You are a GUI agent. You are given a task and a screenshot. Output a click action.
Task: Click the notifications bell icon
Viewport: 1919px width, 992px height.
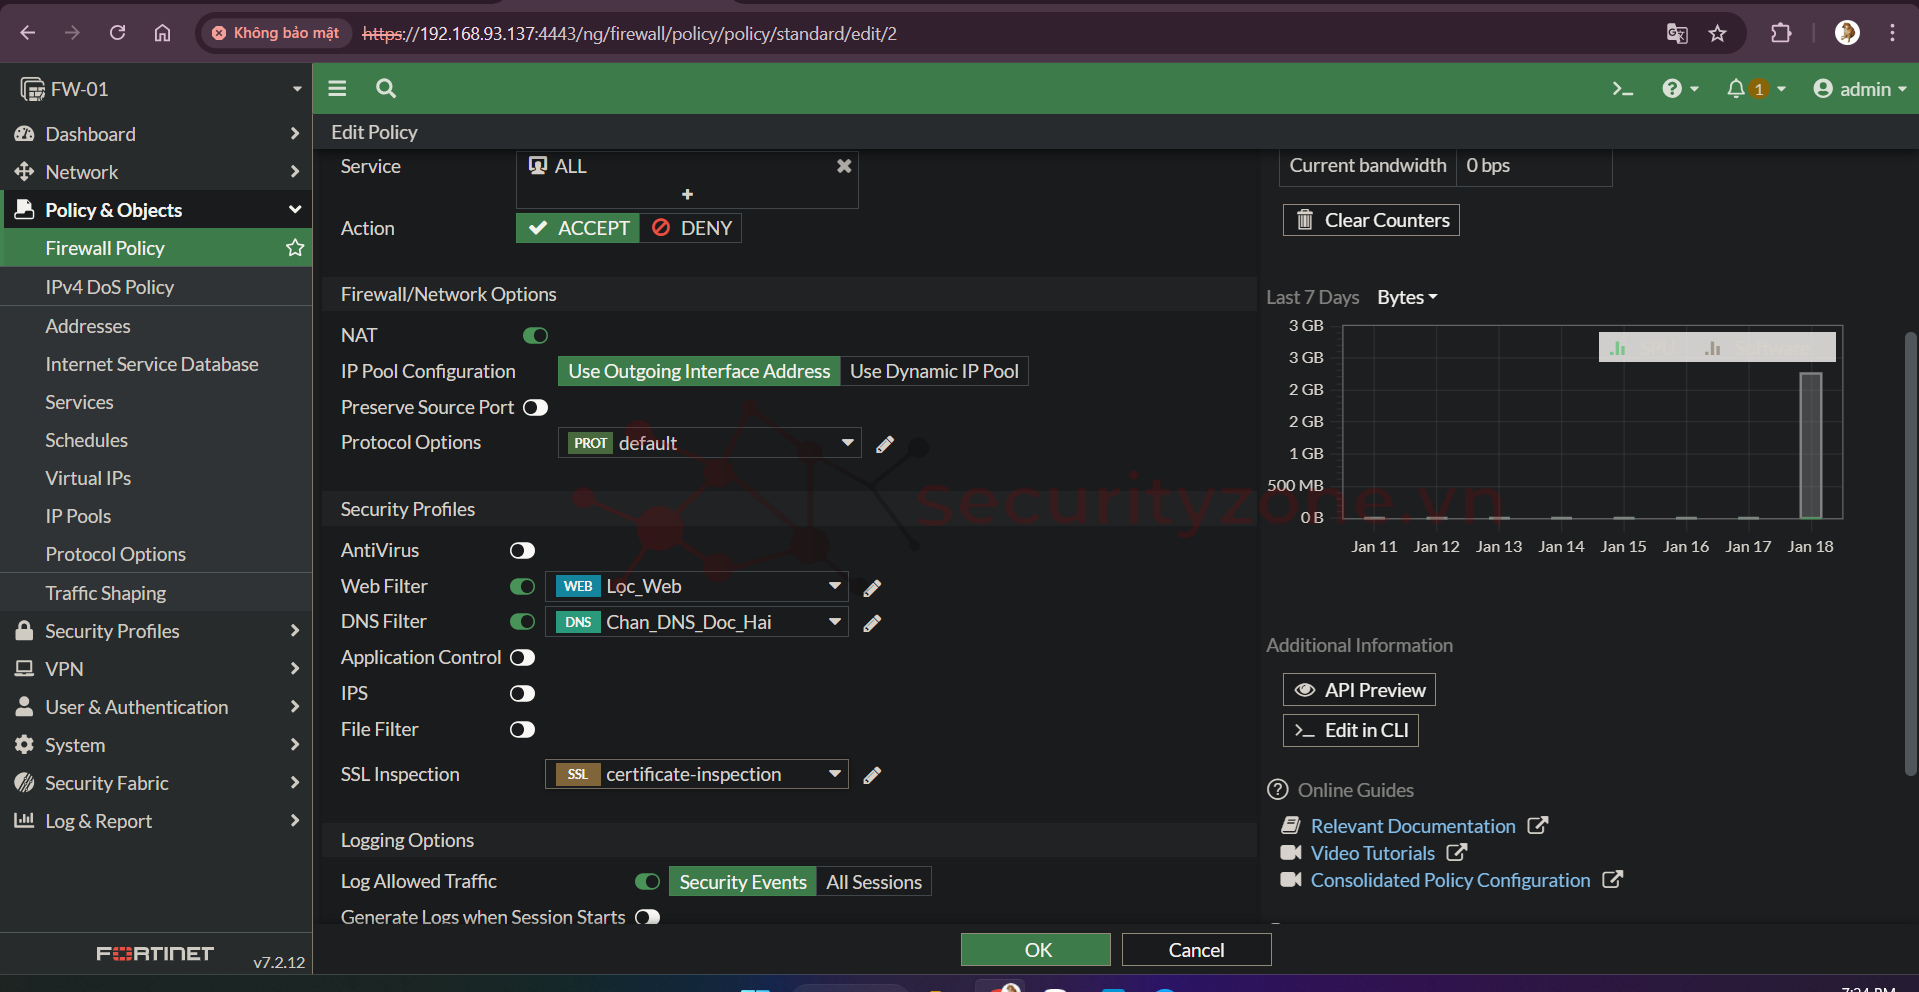[1736, 89]
